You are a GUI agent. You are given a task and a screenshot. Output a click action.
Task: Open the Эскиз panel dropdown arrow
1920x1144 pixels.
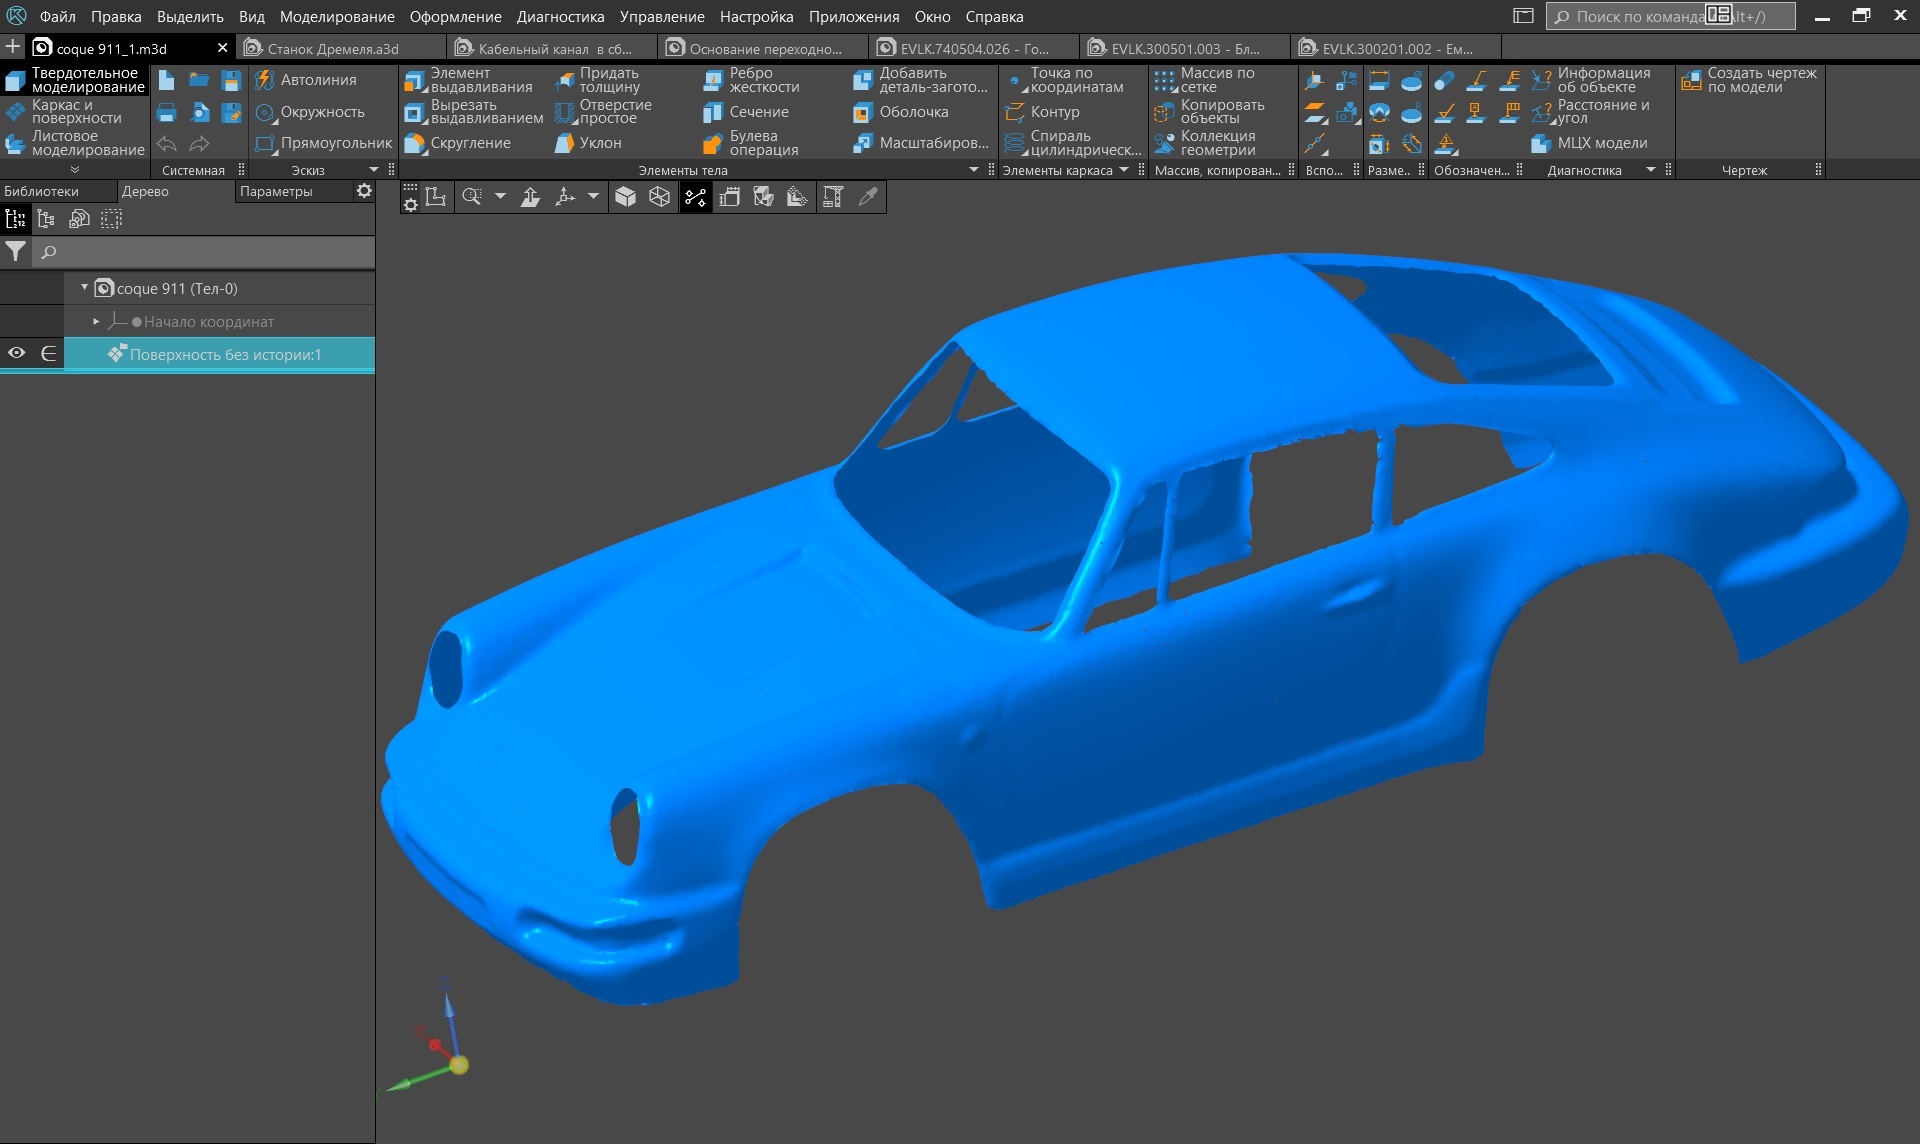(374, 170)
